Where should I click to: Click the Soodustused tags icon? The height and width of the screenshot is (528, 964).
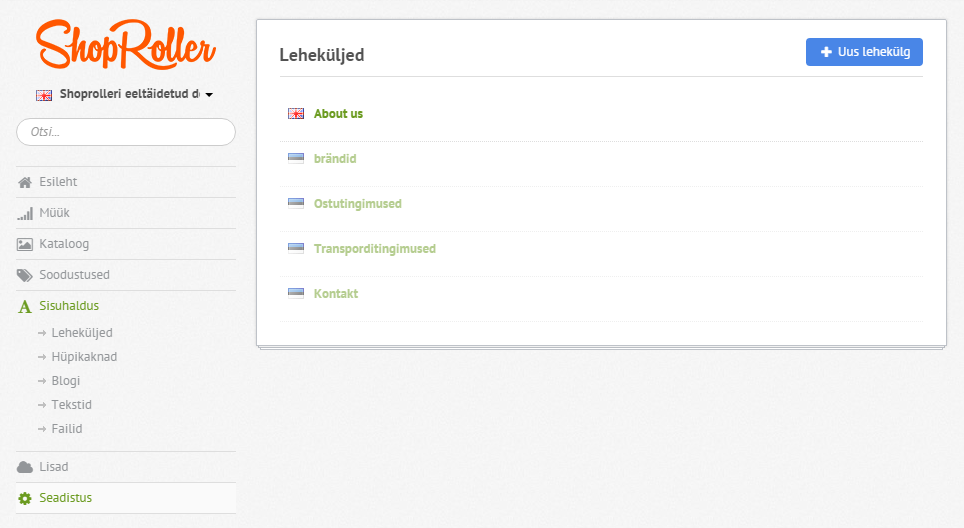[x=25, y=275]
